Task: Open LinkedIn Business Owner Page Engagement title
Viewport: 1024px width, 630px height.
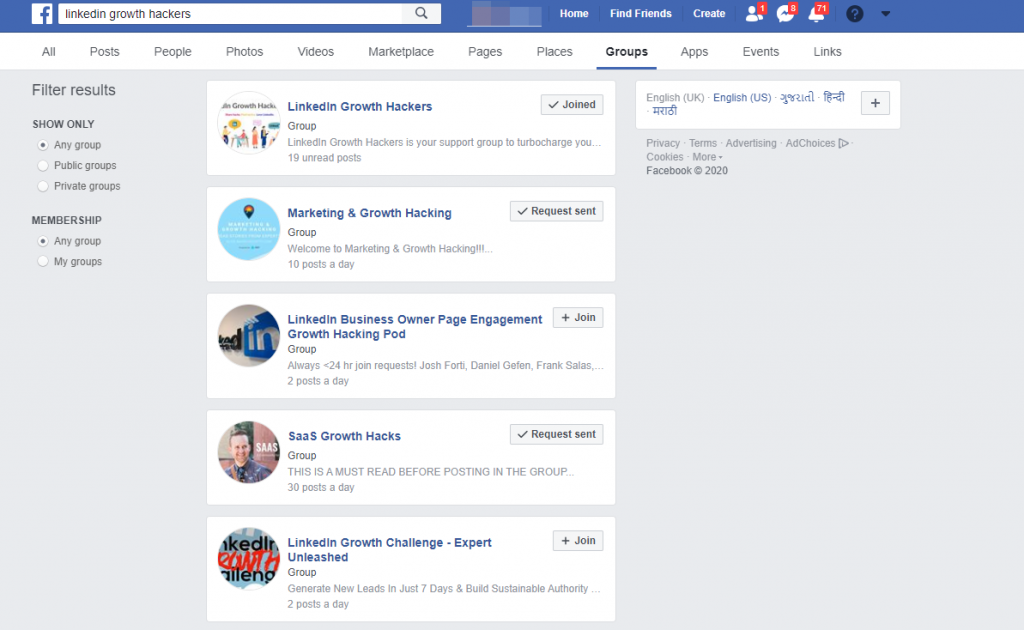Action: 415,326
